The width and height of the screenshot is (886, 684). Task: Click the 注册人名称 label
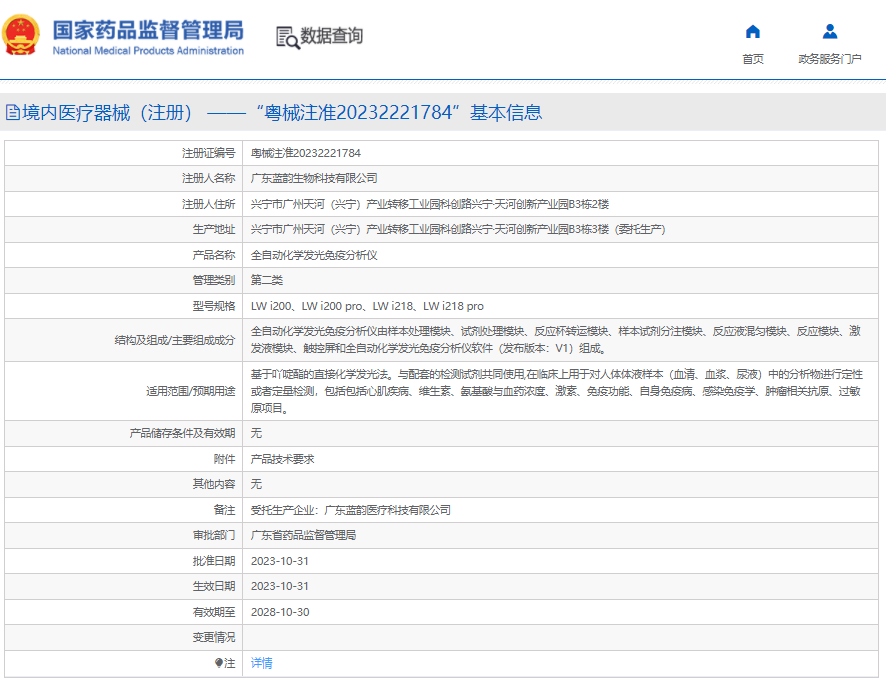tap(209, 178)
